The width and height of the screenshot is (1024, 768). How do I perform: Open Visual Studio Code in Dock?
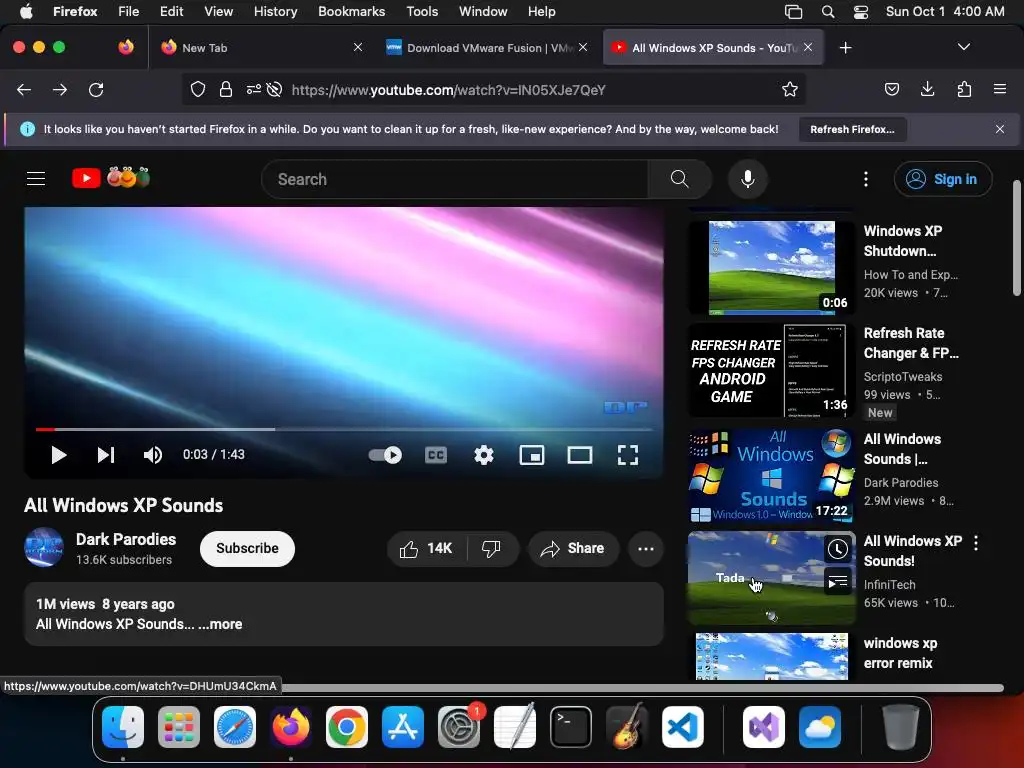[683, 727]
